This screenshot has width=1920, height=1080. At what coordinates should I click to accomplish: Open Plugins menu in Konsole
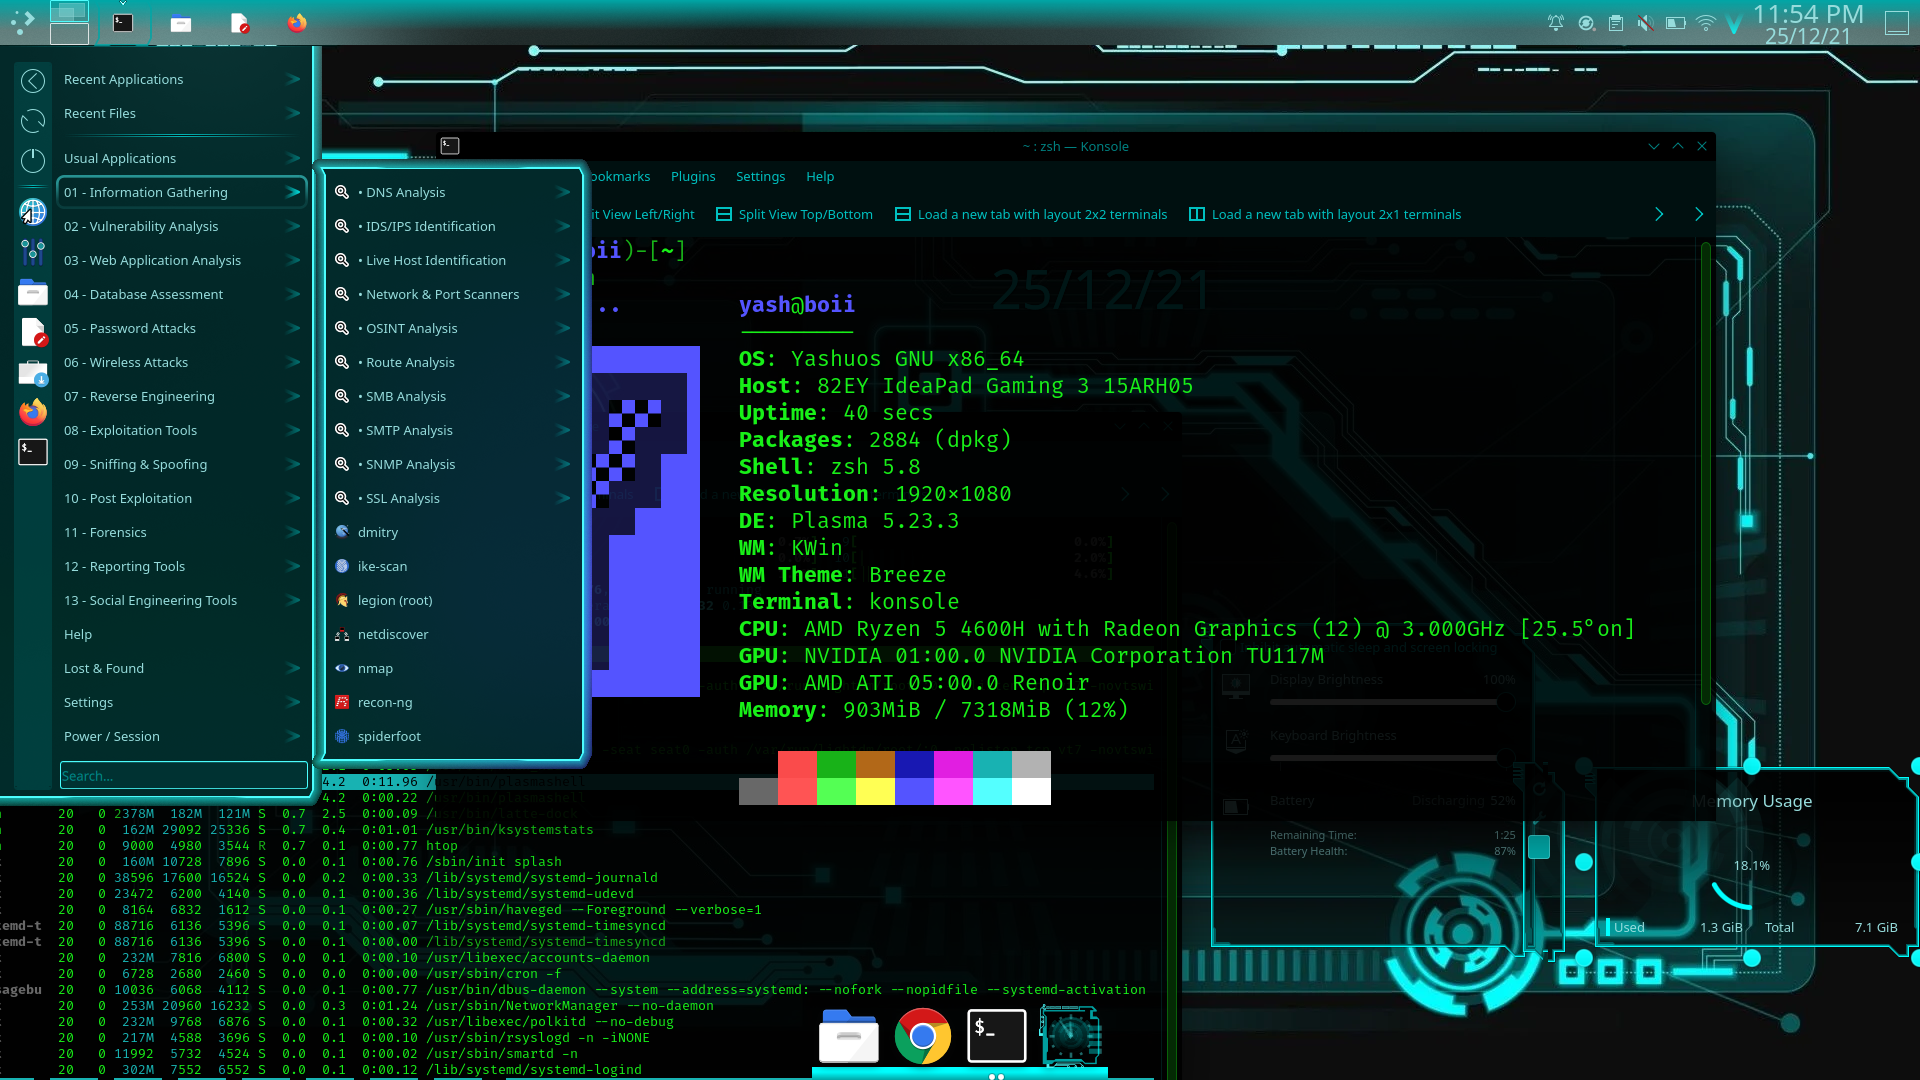pyautogui.click(x=693, y=176)
